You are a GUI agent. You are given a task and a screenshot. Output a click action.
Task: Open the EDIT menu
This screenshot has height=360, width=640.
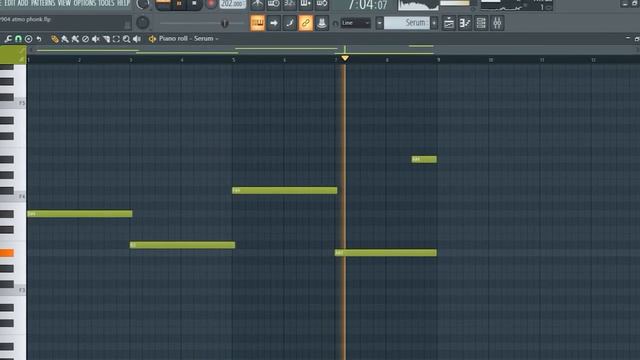tap(10, 3)
